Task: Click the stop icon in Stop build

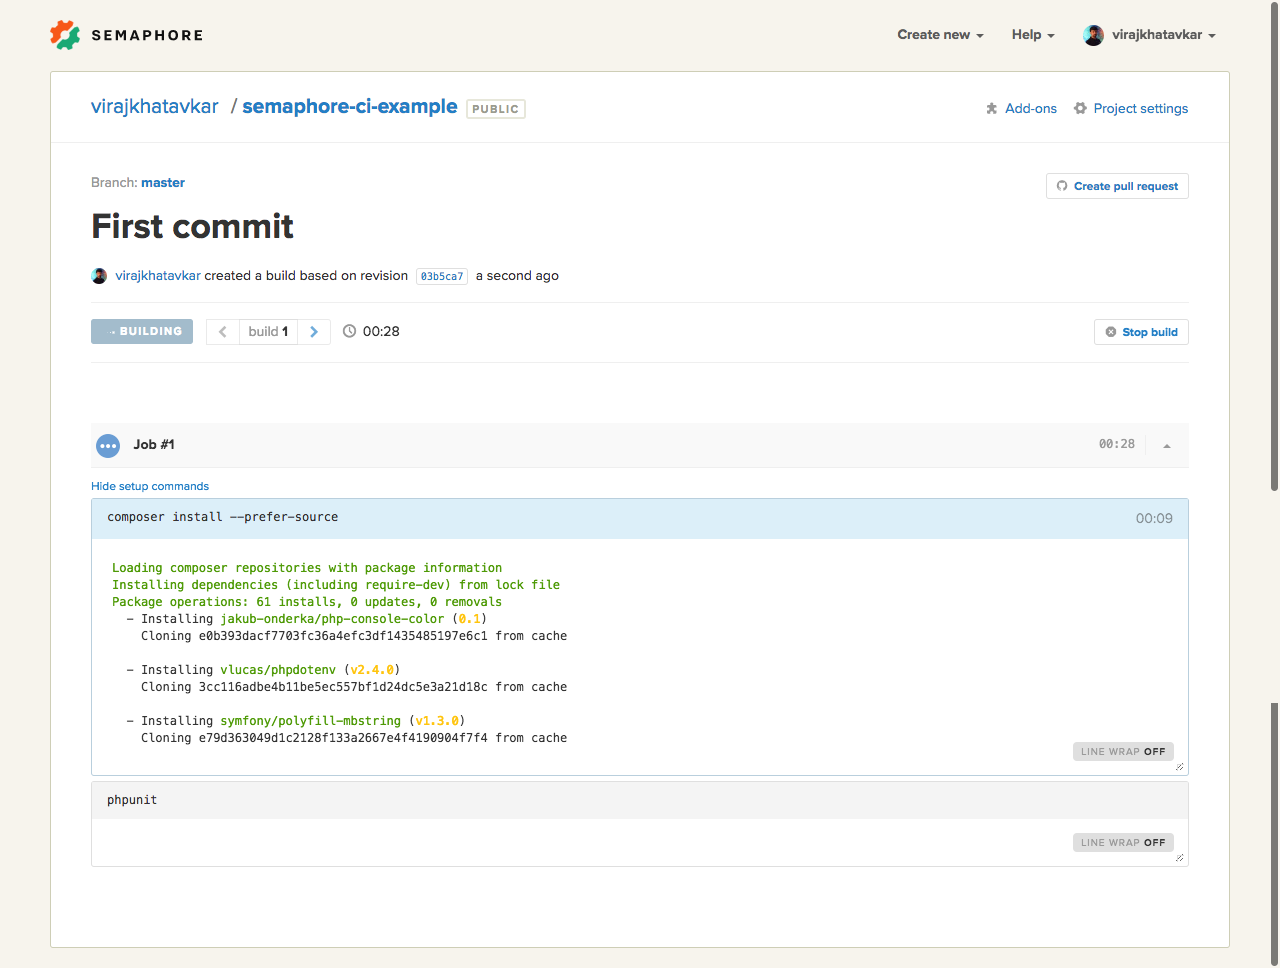Action: [1111, 332]
